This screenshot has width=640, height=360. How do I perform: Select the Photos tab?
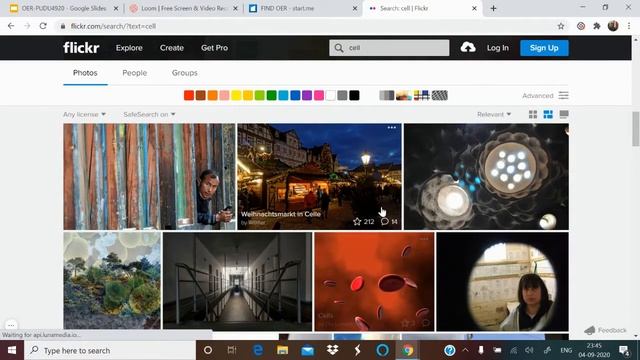coord(85,73)
